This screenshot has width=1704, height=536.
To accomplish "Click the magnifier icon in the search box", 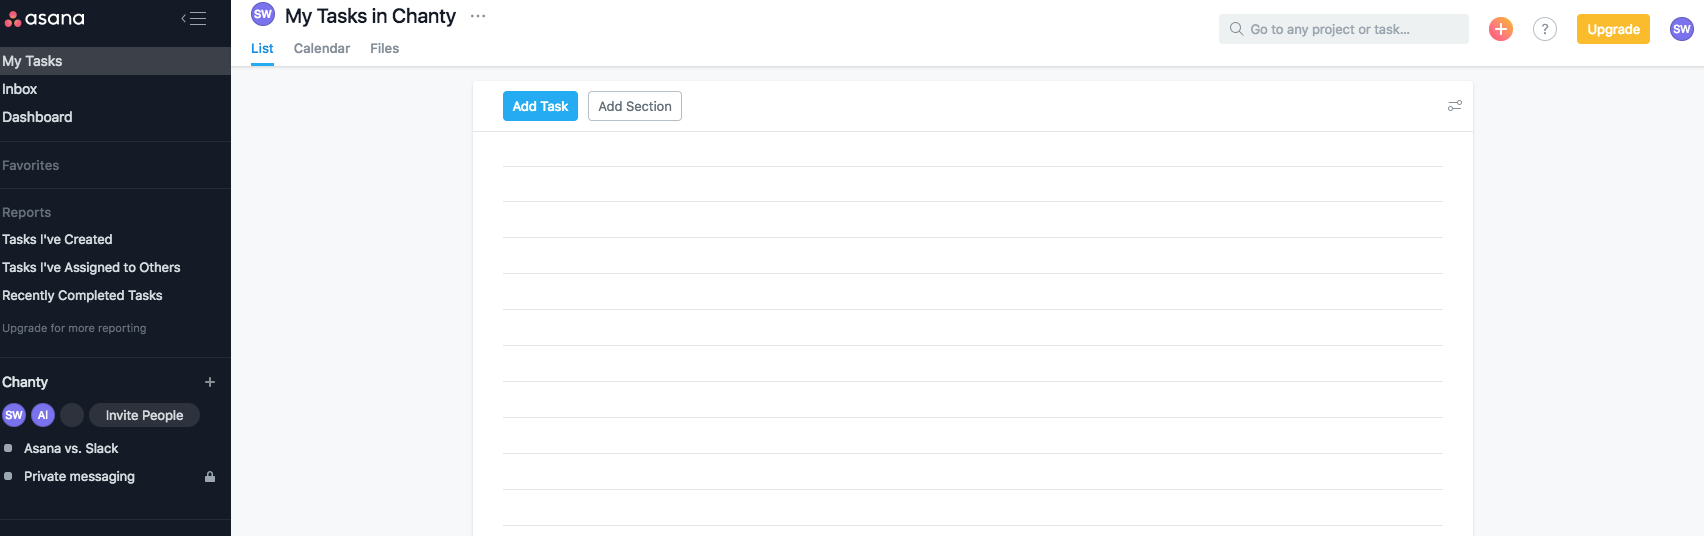I will pos(1237,29).
